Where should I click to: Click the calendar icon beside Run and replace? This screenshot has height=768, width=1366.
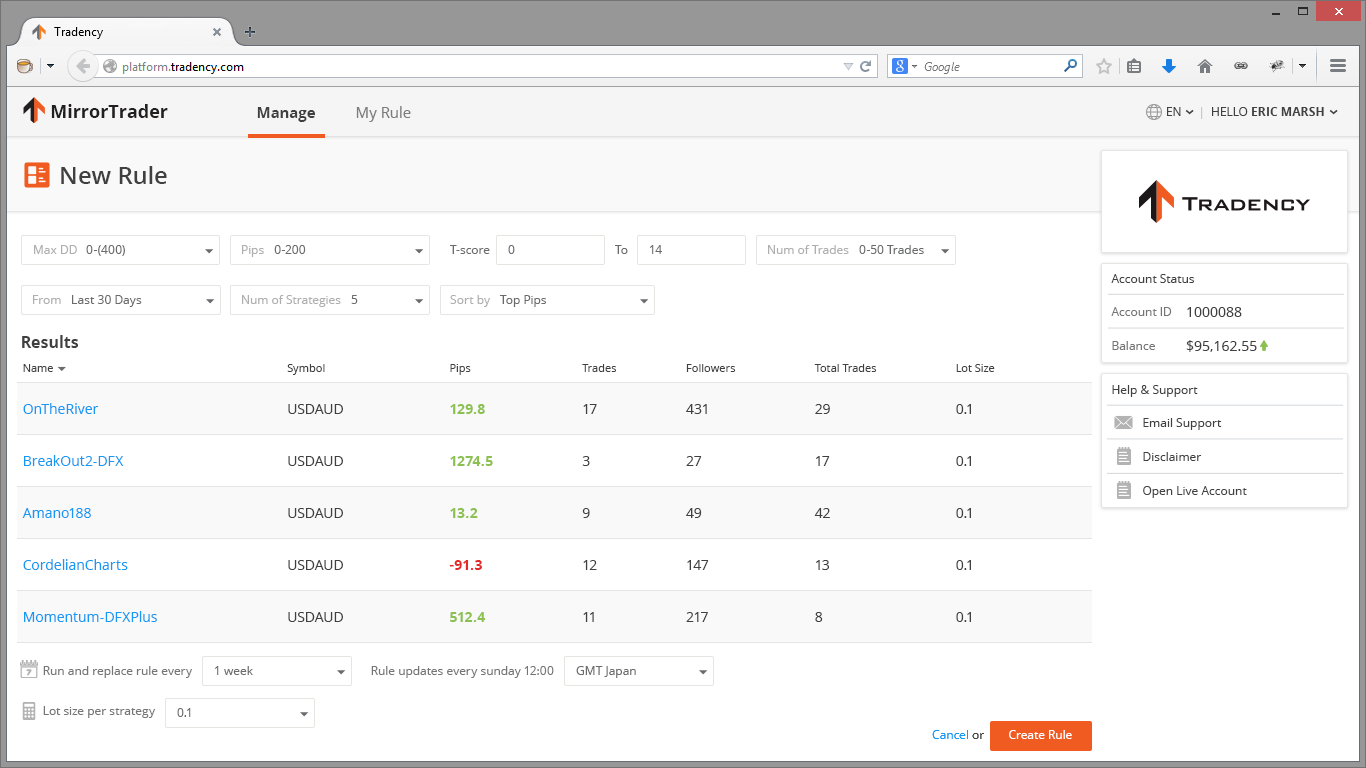coord(29,670)
